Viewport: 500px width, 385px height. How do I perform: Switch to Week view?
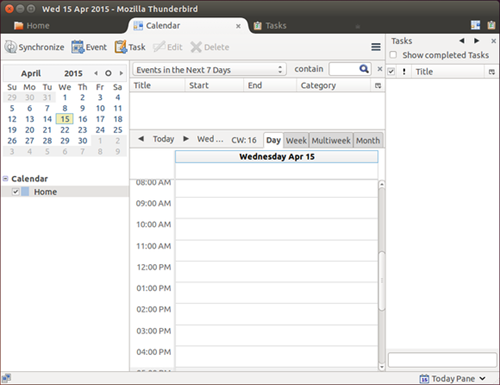pos(296,140)
